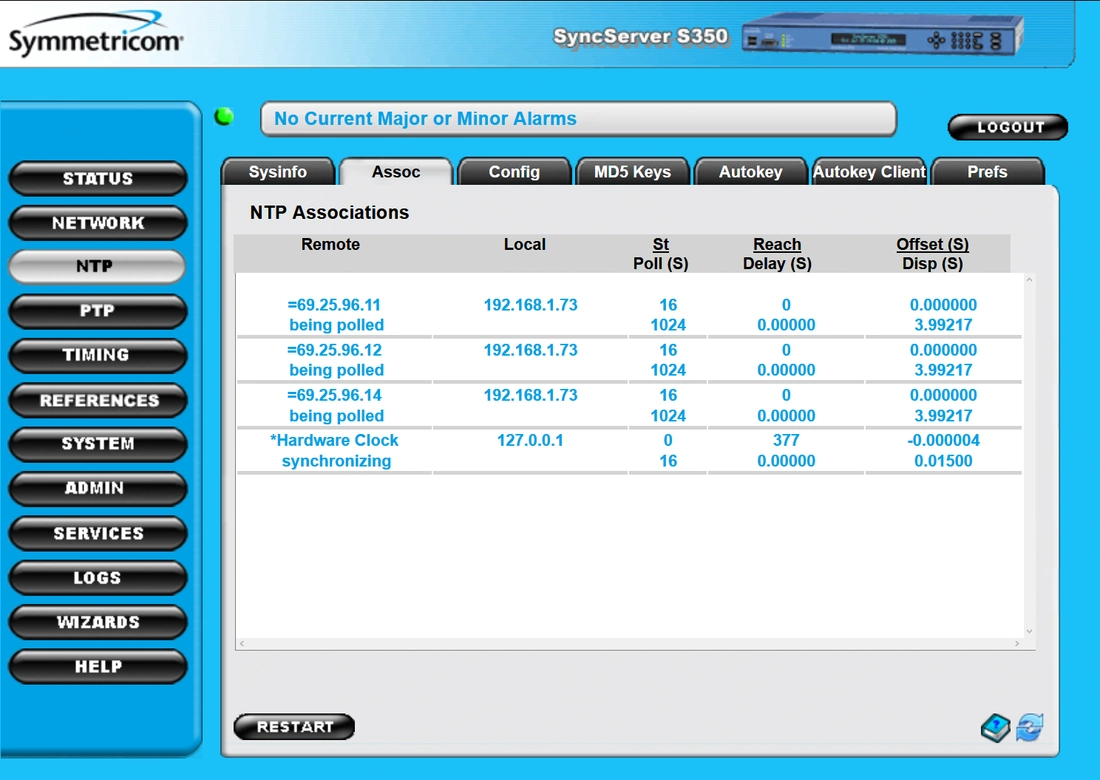Click the Reach column header link
The width and height of the screenshot is (1100, 780).
777,244
